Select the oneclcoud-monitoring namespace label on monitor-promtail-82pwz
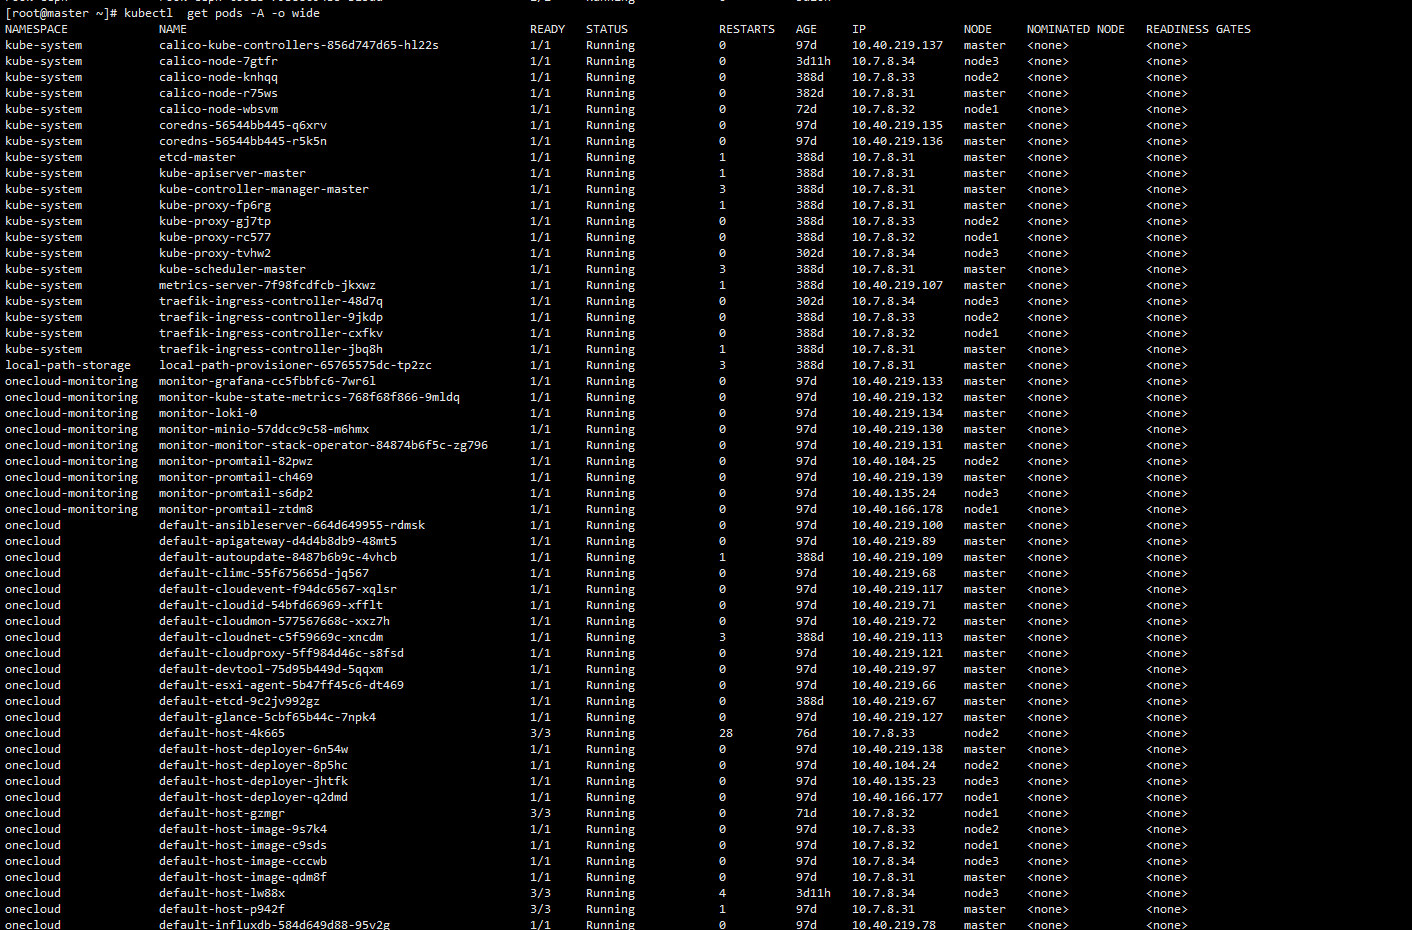1412x930 pixels. [71, 460]
